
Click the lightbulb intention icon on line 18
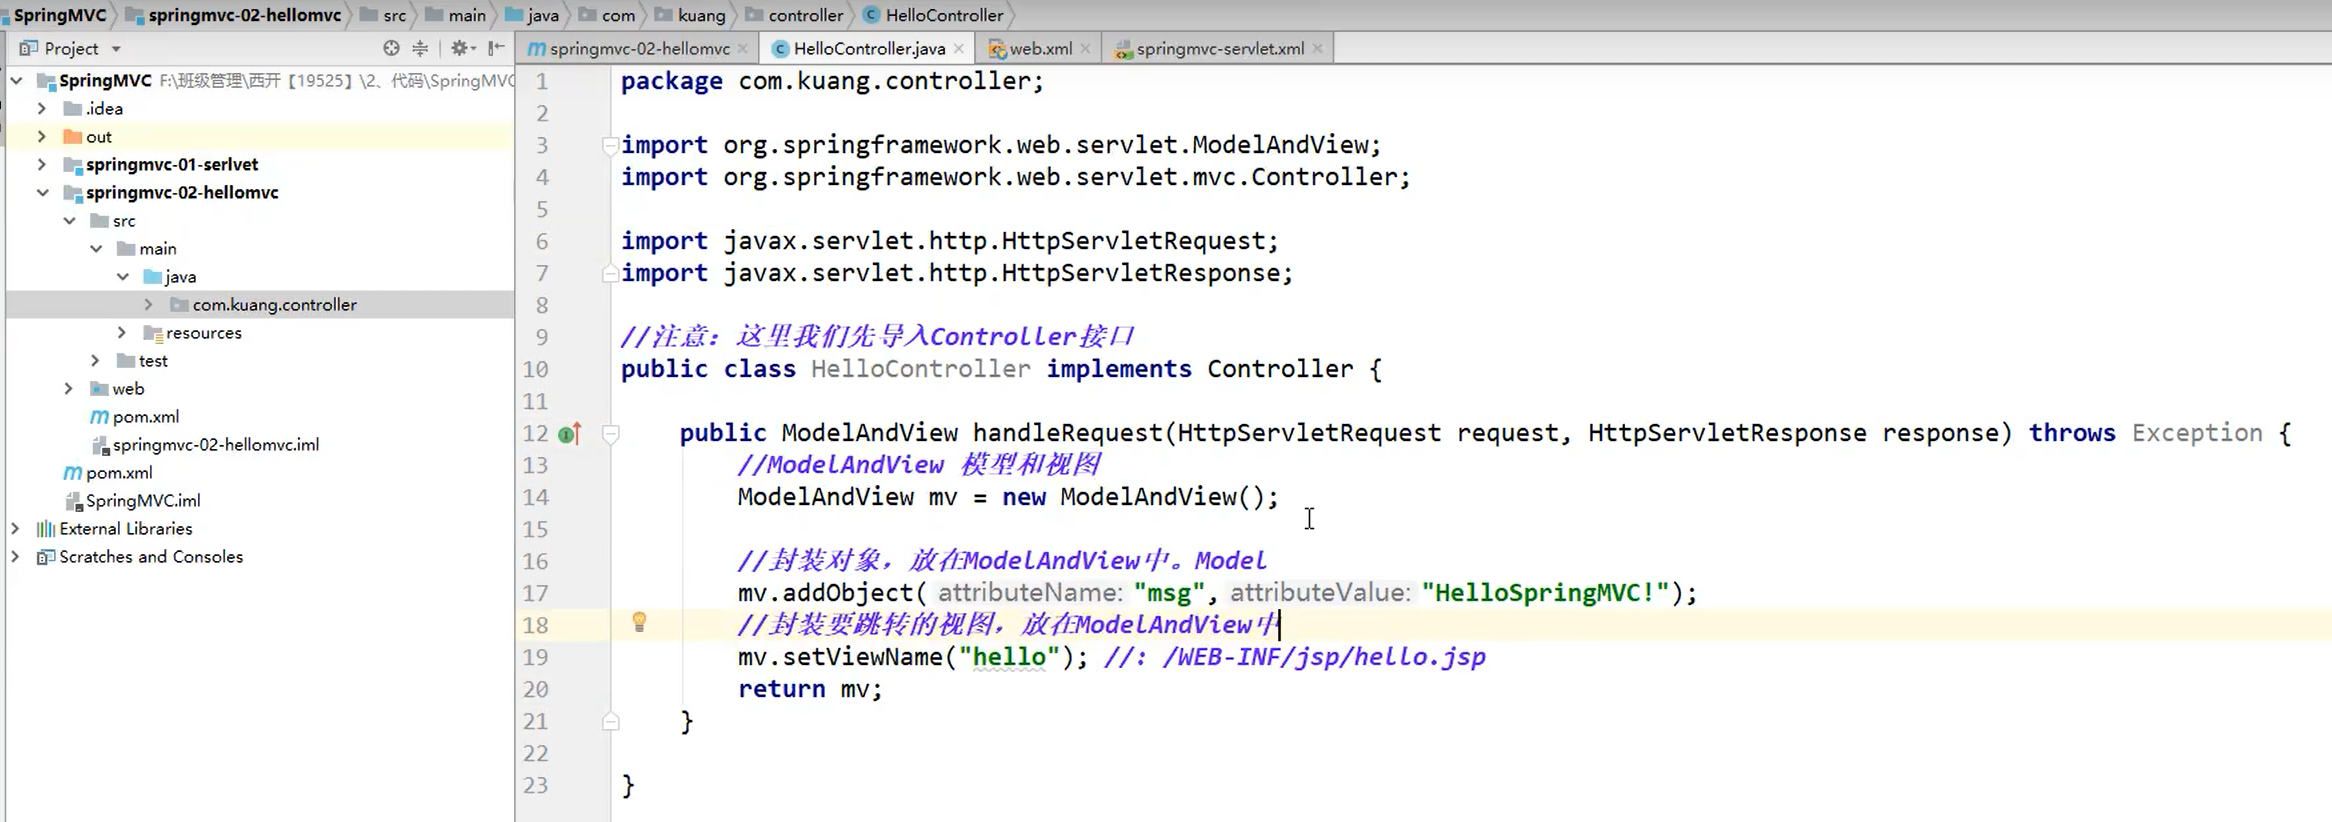coord(639,622)
